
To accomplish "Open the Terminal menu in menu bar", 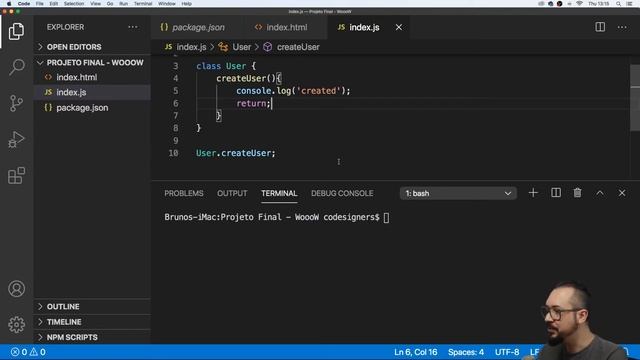I will coord(143,3).
